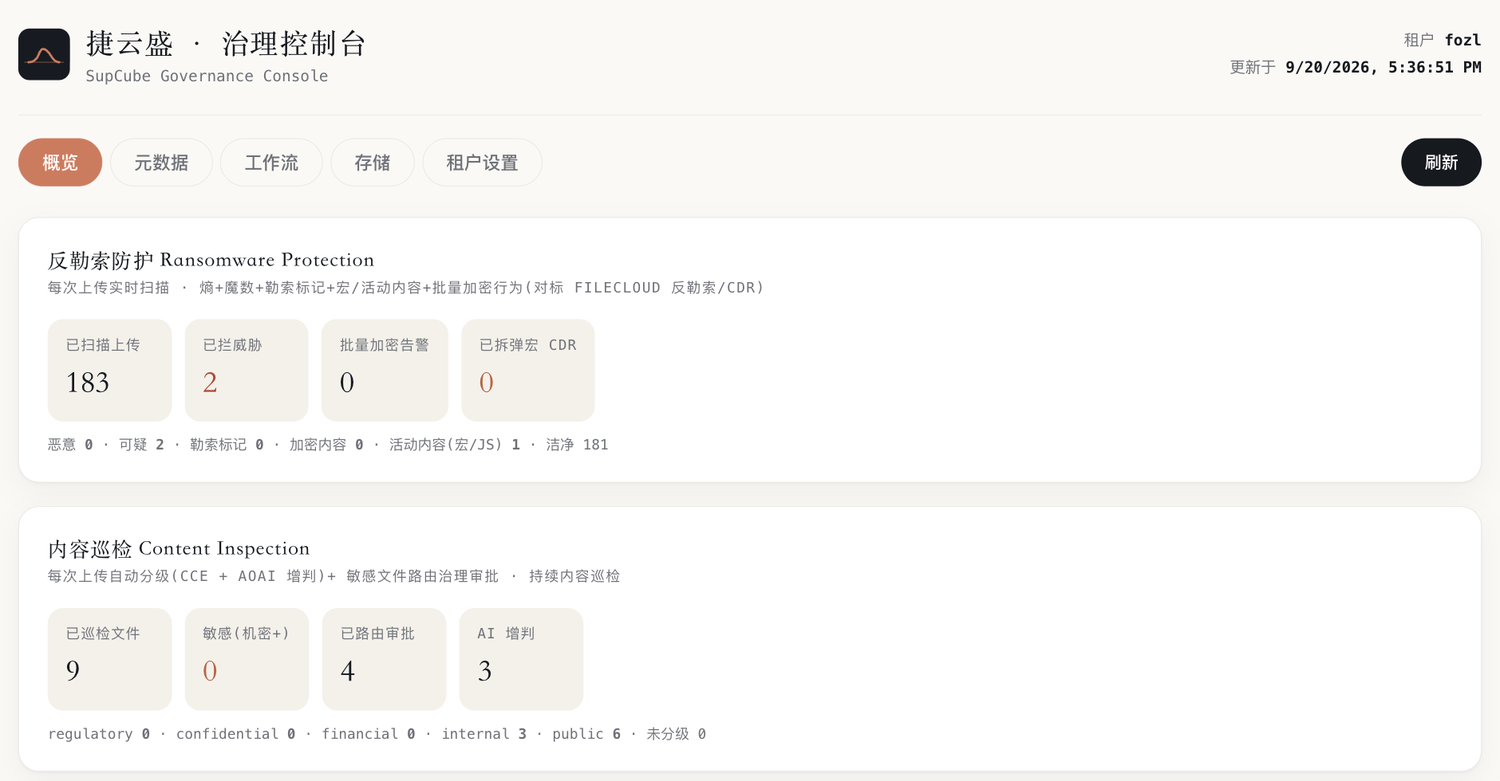1500x781 pixels.
Task: Click SupCube Governance Console subtitle
Action: [207, 76]
